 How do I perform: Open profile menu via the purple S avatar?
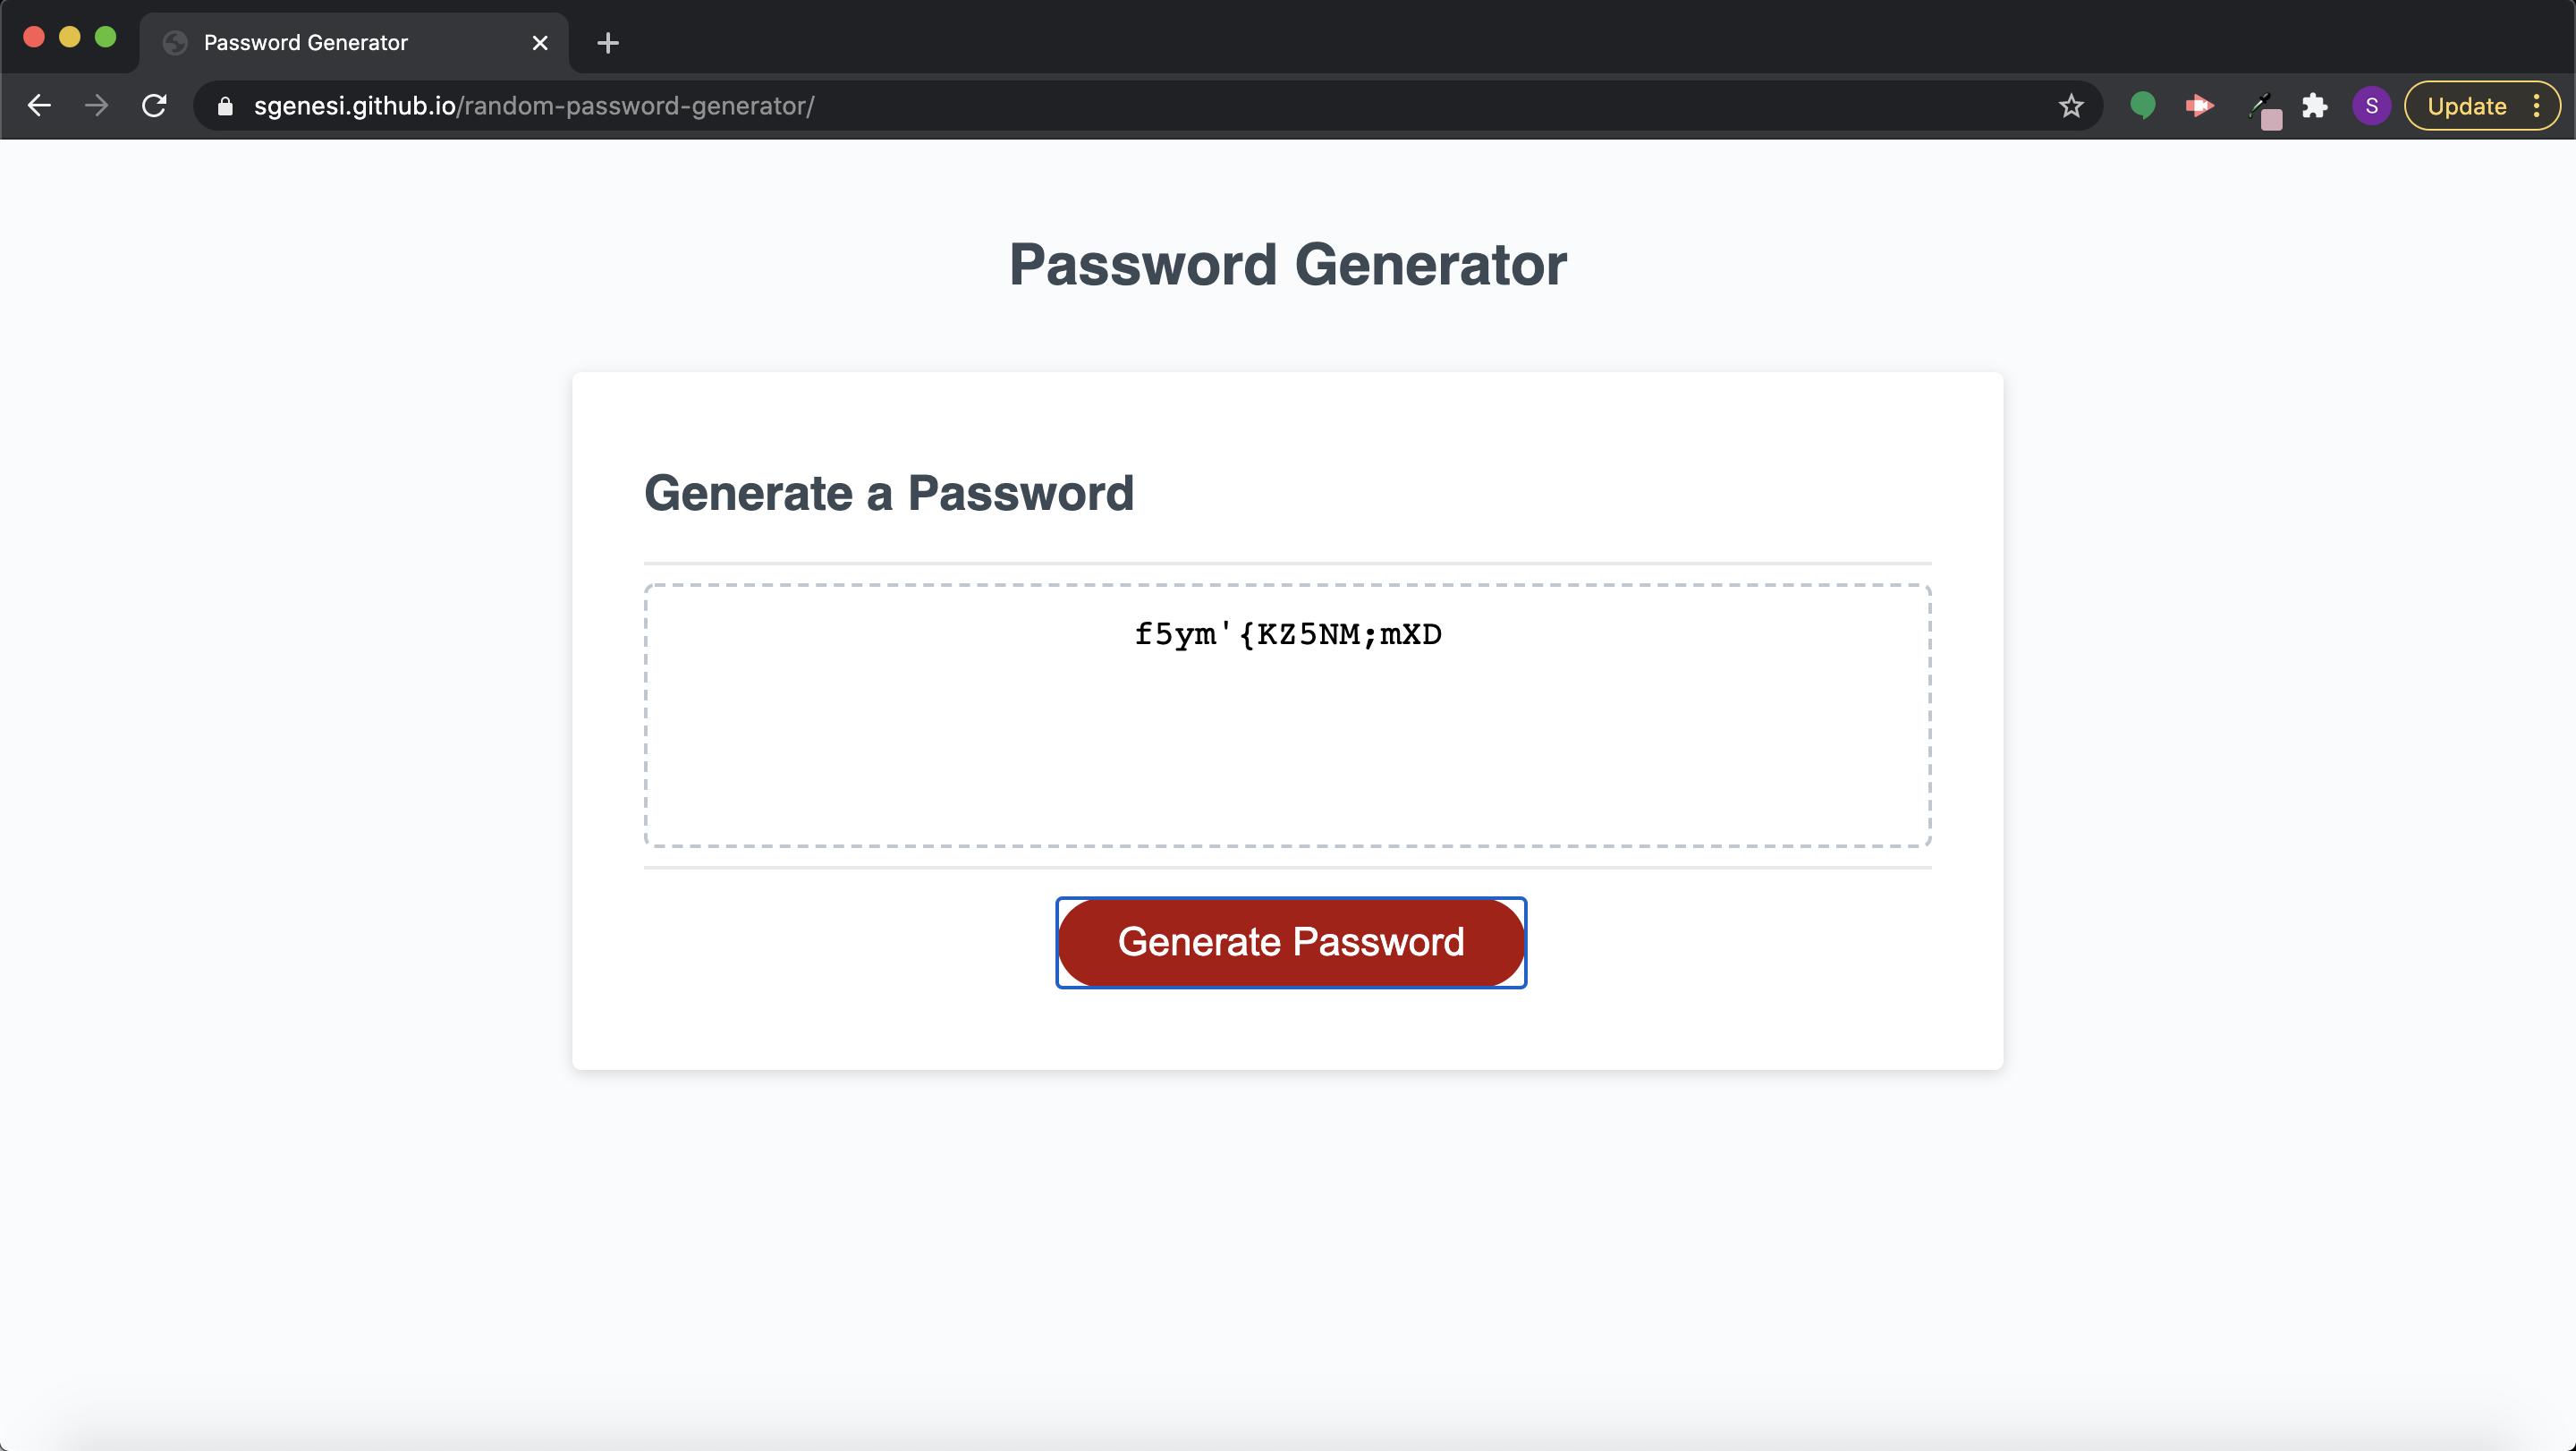tap(2371, 106)
